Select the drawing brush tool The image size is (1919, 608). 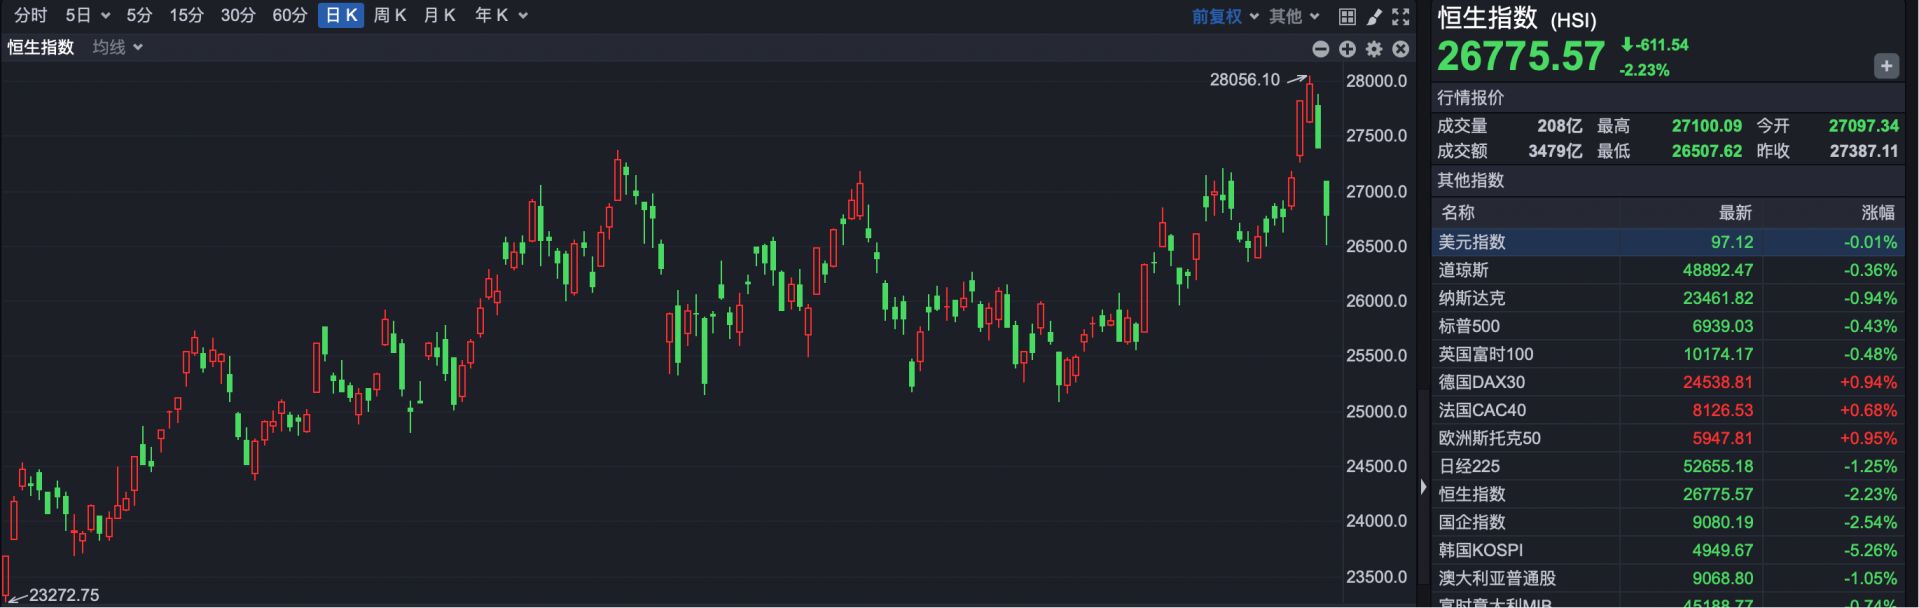(1374, 16)
